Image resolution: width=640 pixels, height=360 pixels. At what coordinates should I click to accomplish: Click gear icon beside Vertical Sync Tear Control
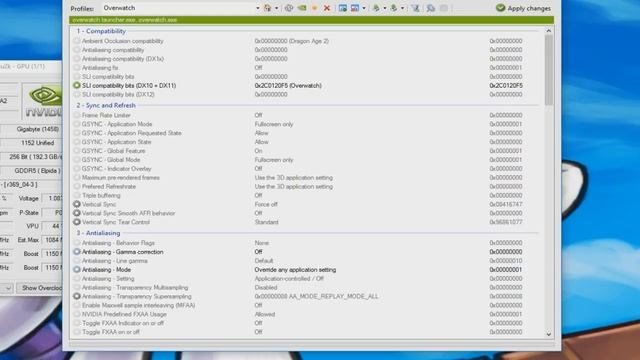[x=77, y=222]
